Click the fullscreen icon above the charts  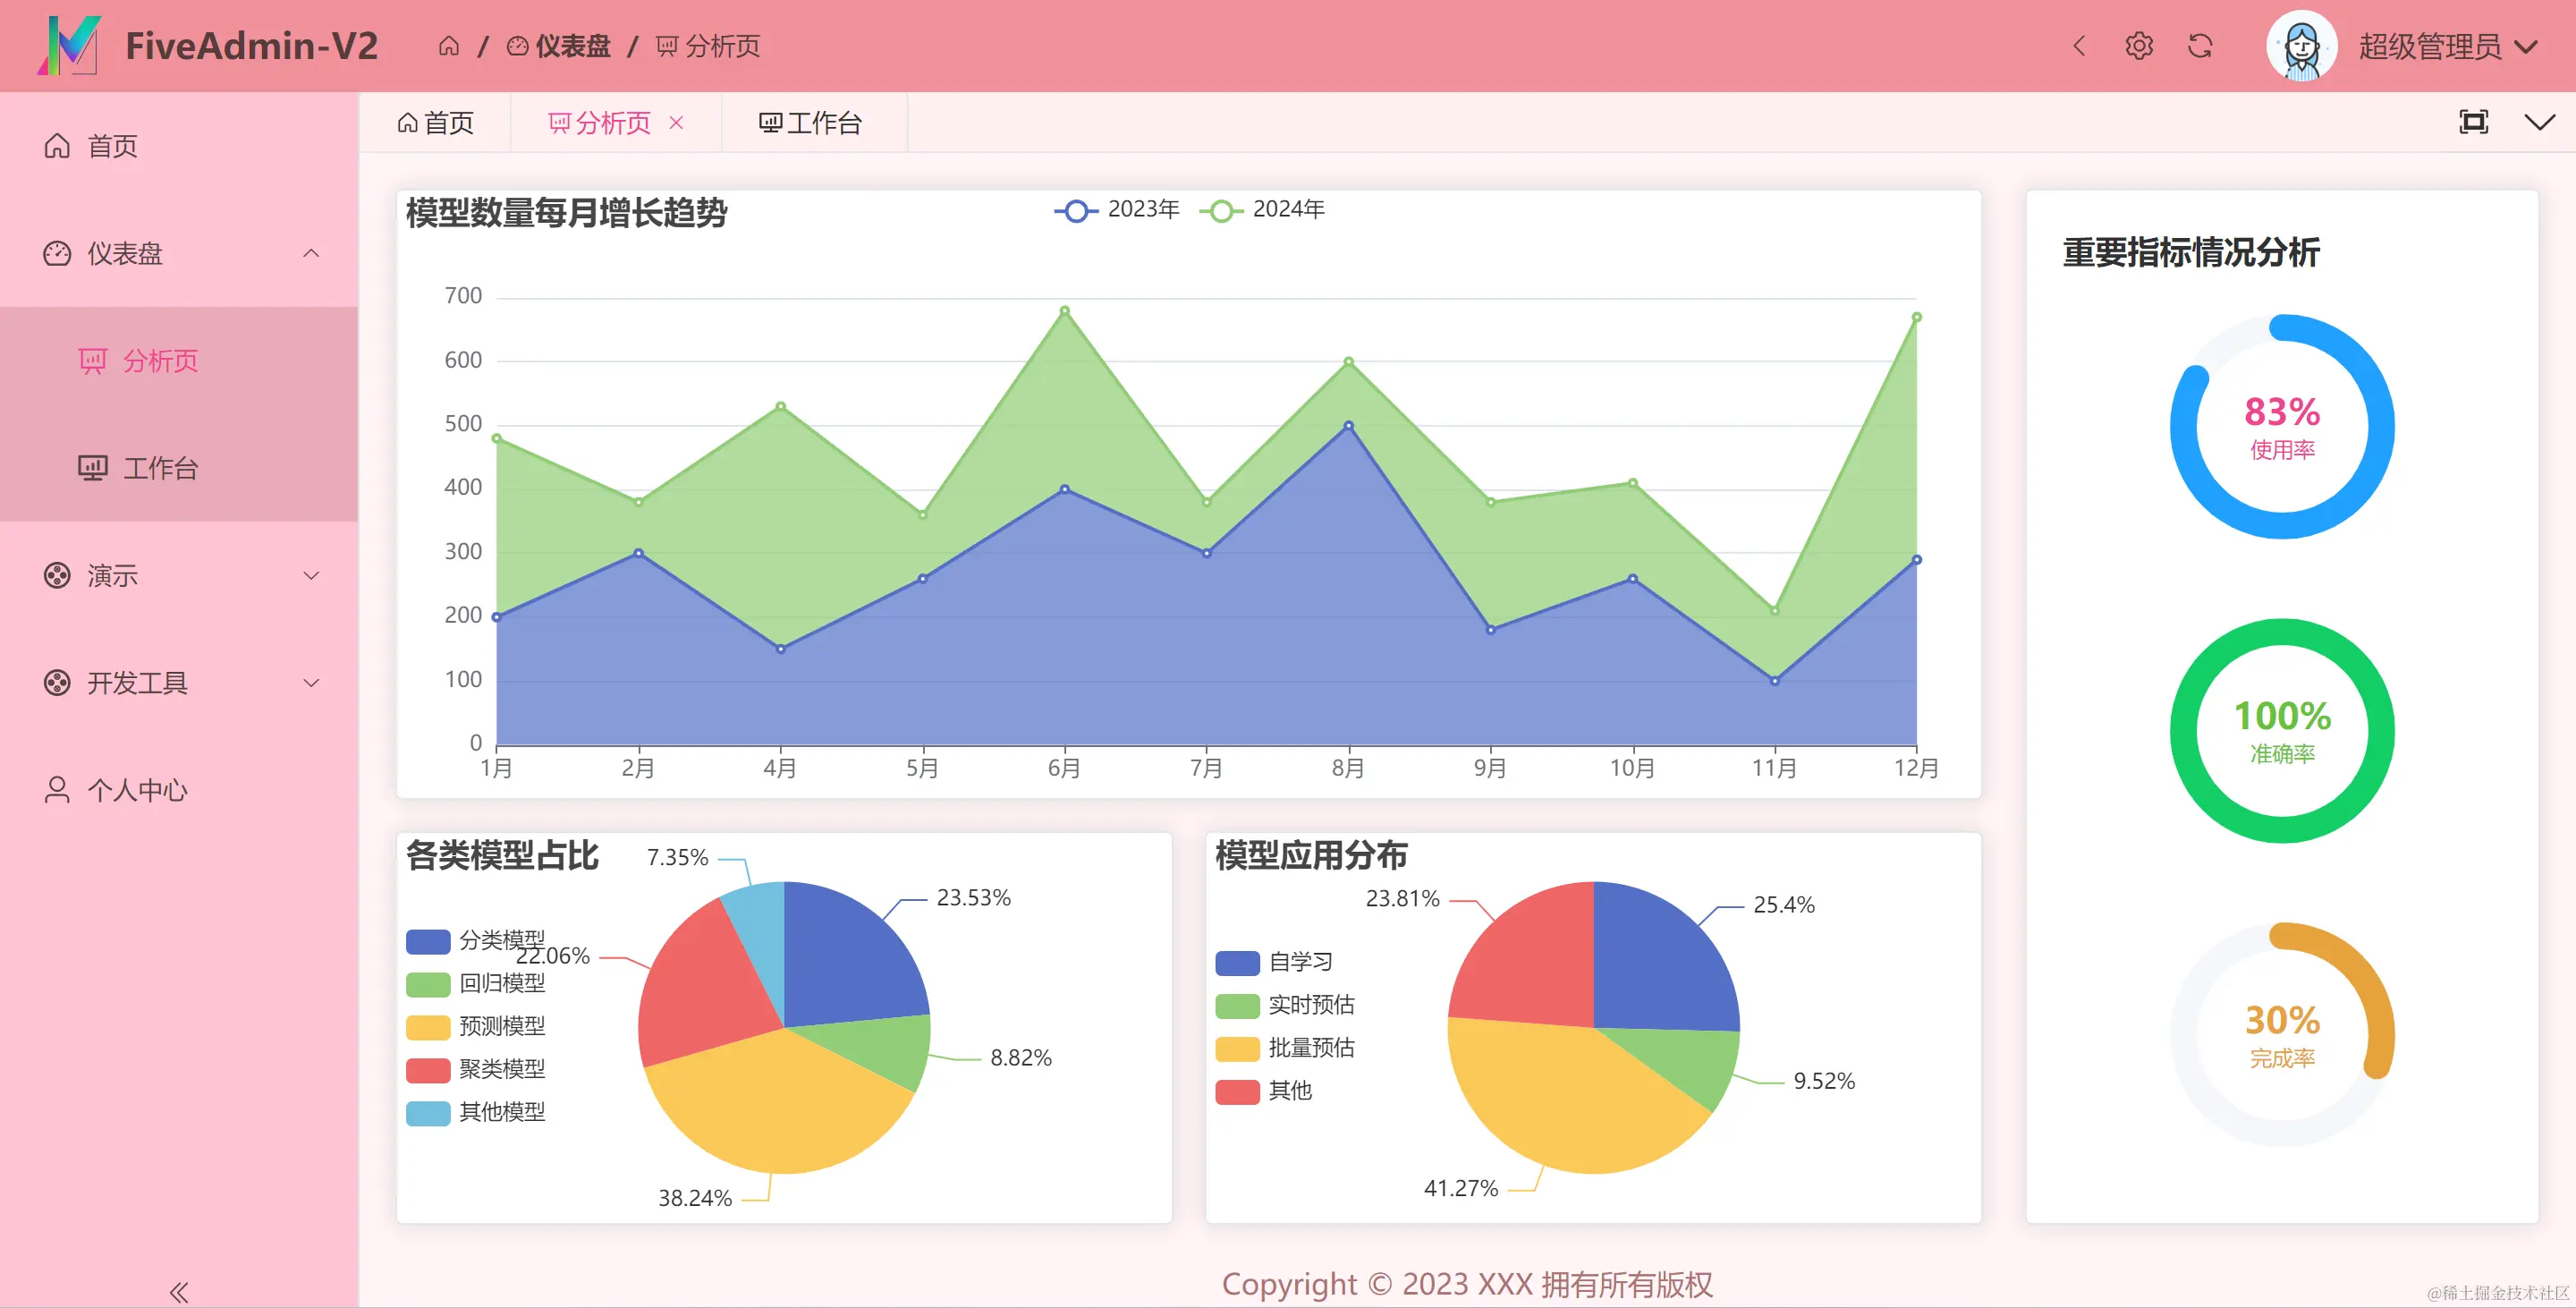[x=2473, y=121]
